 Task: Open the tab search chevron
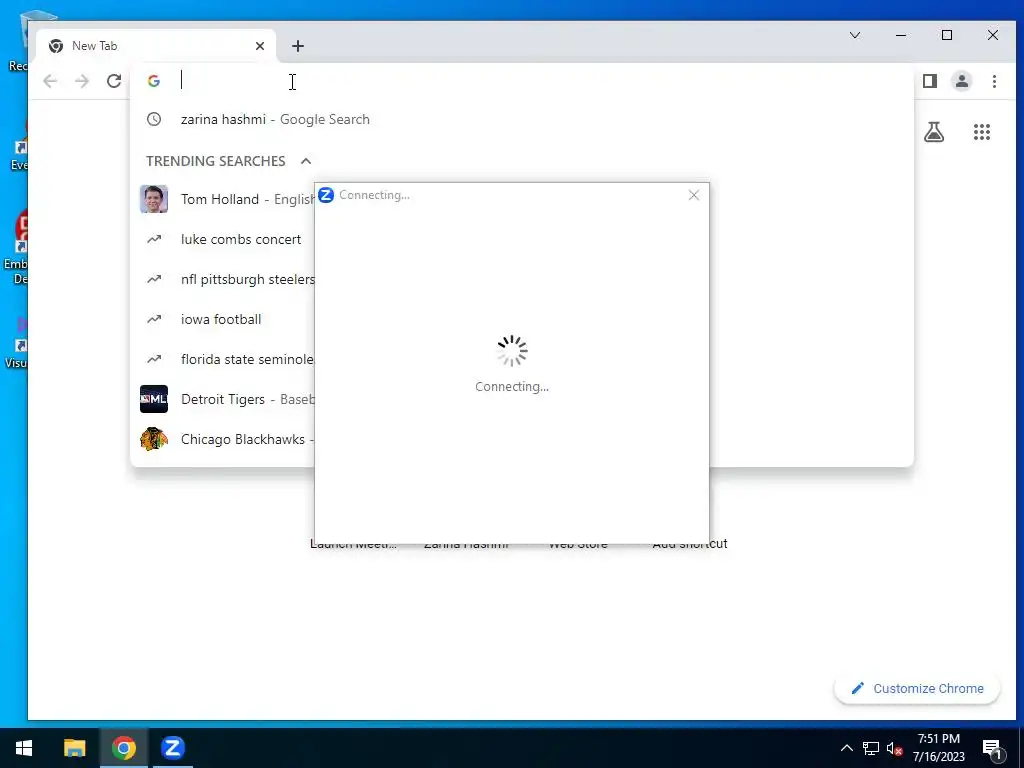855,35
